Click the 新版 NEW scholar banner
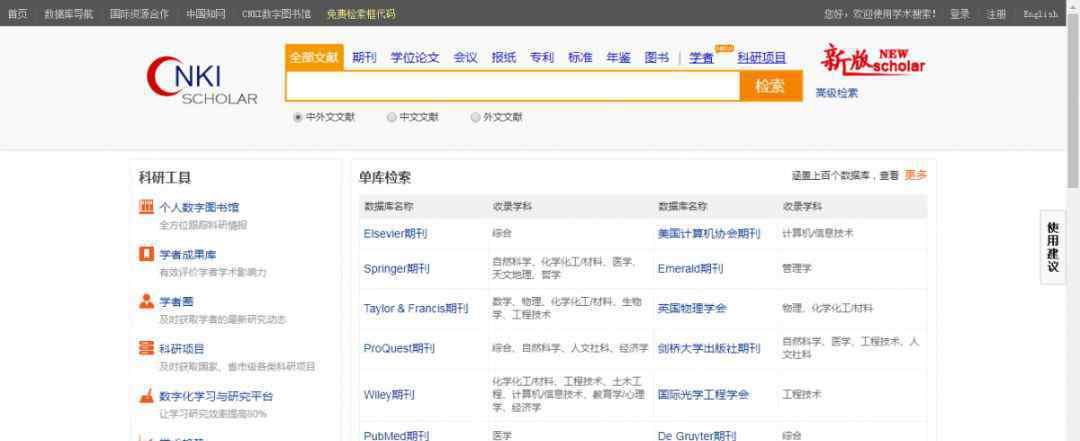1080x441 pixels. pos(873,61)
